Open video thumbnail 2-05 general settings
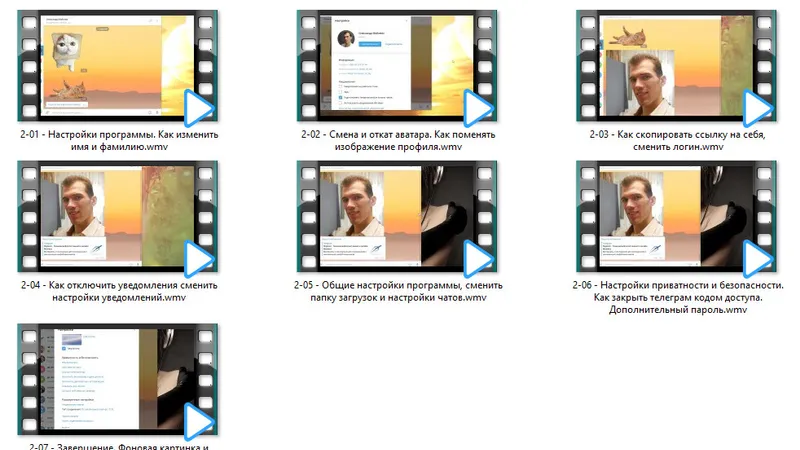Viewport: 800px width, 450px height. pos(397,216)
